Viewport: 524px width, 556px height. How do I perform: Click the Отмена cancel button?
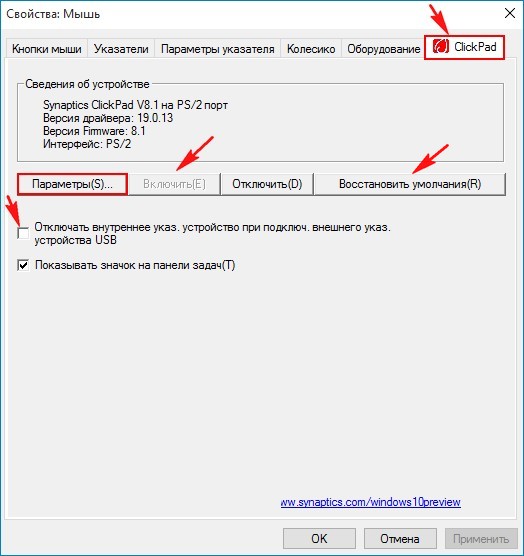(x=400, y=539)
